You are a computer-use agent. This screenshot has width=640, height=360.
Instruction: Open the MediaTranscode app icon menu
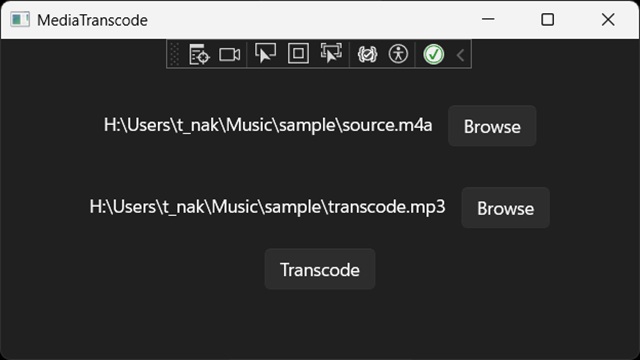pos(20,20)
